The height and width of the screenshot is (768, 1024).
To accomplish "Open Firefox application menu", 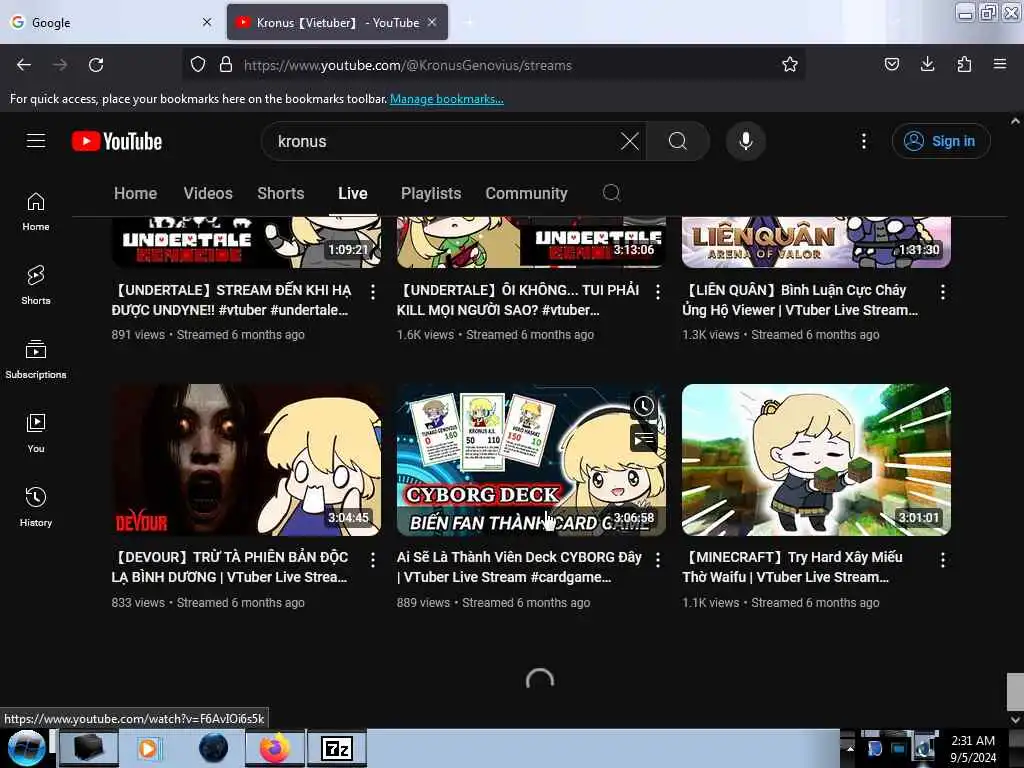I will point(1000,64).
